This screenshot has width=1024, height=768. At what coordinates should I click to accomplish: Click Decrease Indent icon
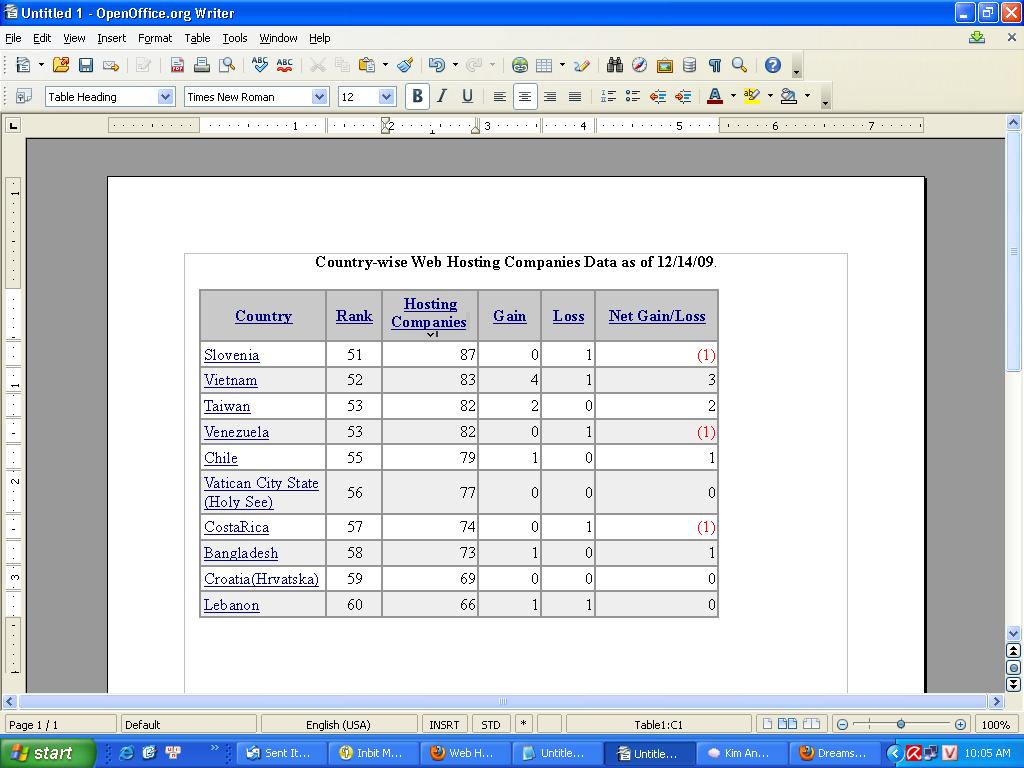click(x=658, y=97)
